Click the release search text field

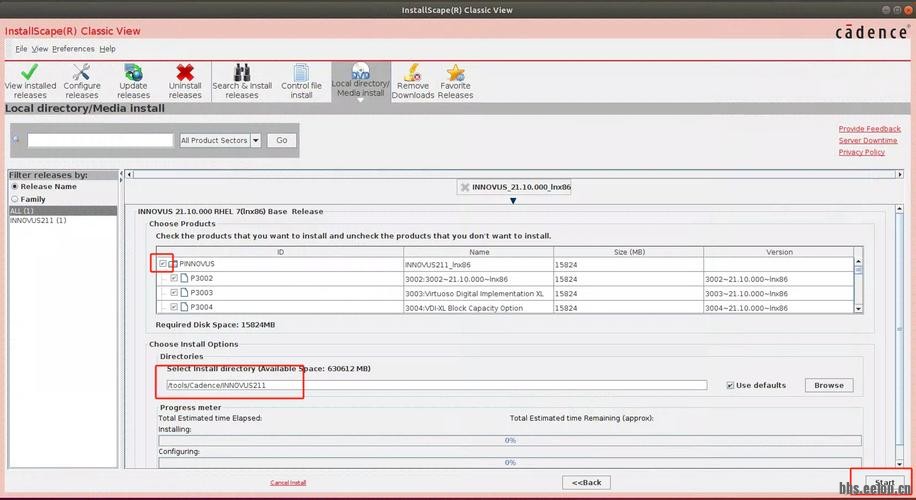click(100, 140)
